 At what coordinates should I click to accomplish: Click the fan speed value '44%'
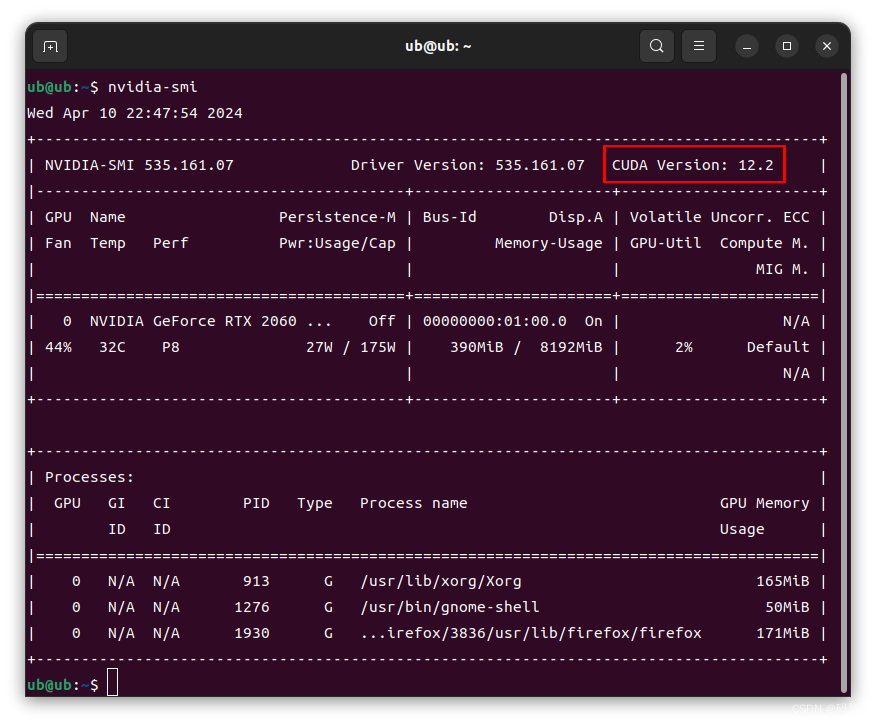coord(58,347)
